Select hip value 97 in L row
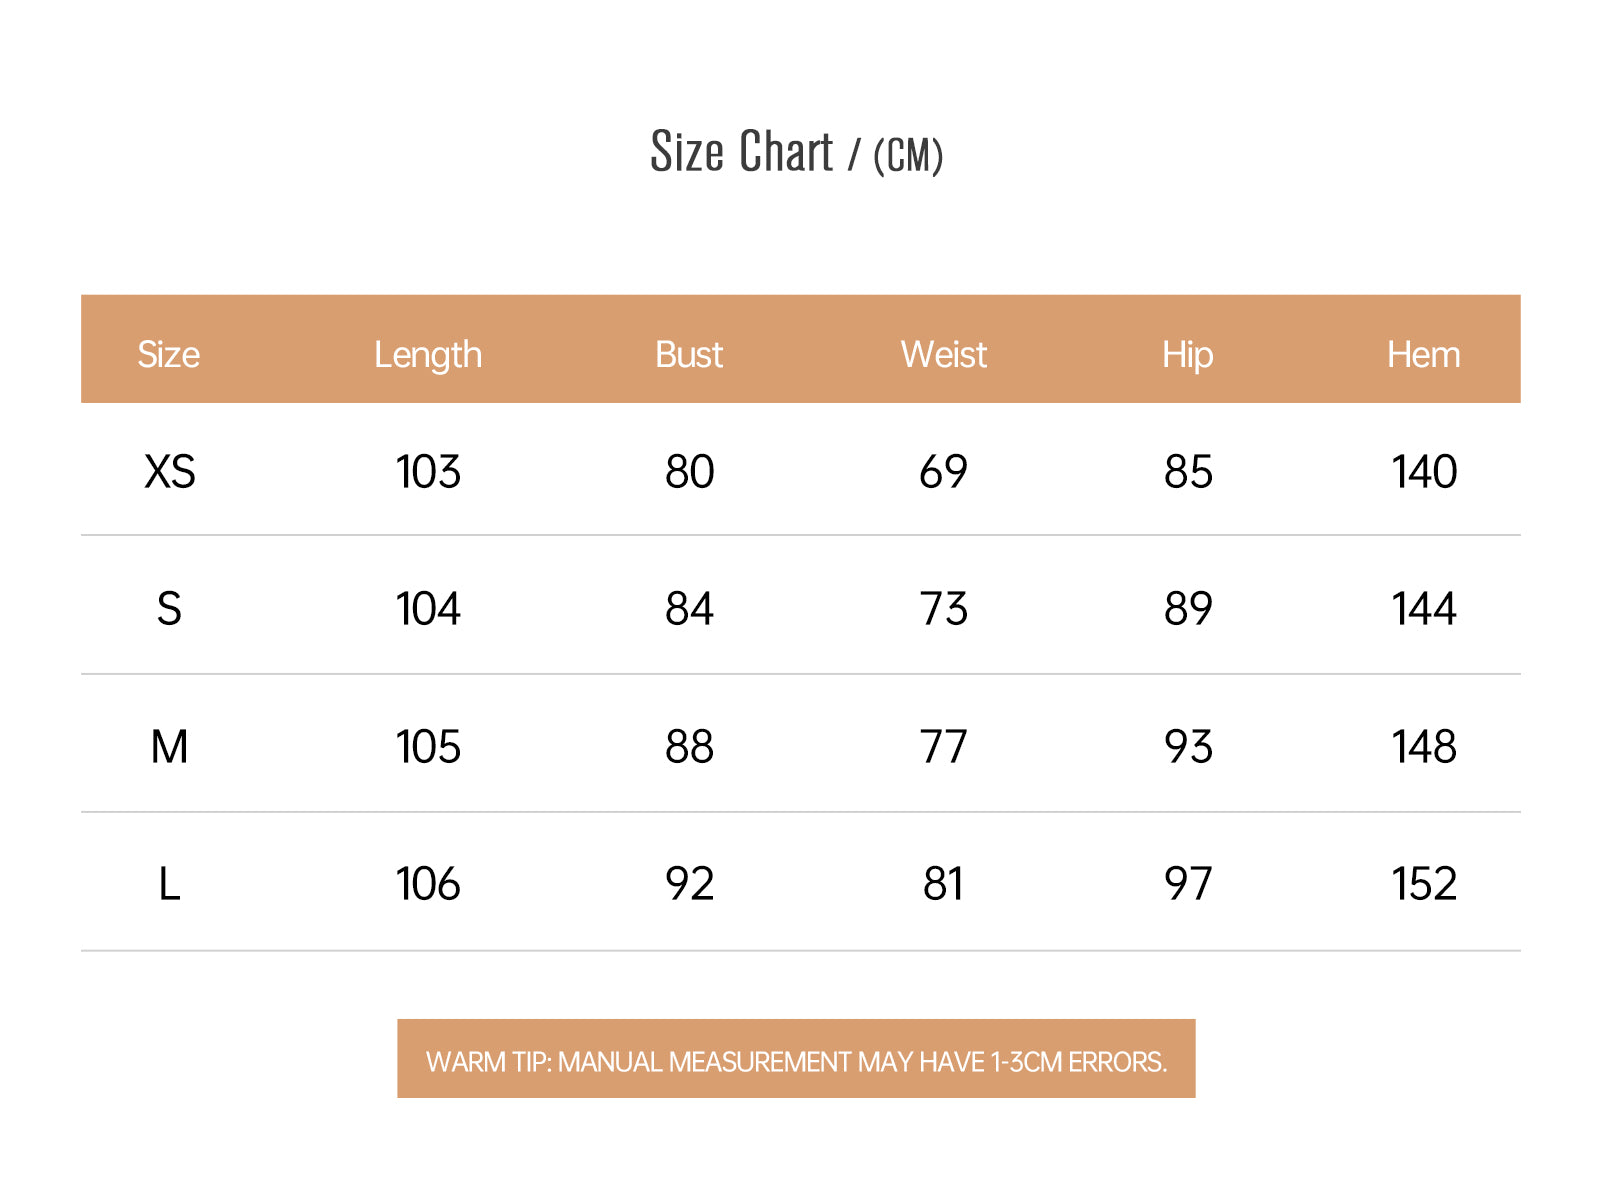This screenshot has height=1200, width=1600. pyautogui.click(x=1187, y=883)
